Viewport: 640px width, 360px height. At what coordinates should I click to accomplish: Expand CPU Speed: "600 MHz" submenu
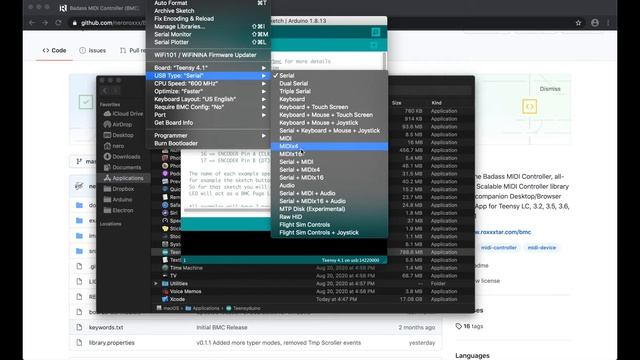click(x=208, y=83)
